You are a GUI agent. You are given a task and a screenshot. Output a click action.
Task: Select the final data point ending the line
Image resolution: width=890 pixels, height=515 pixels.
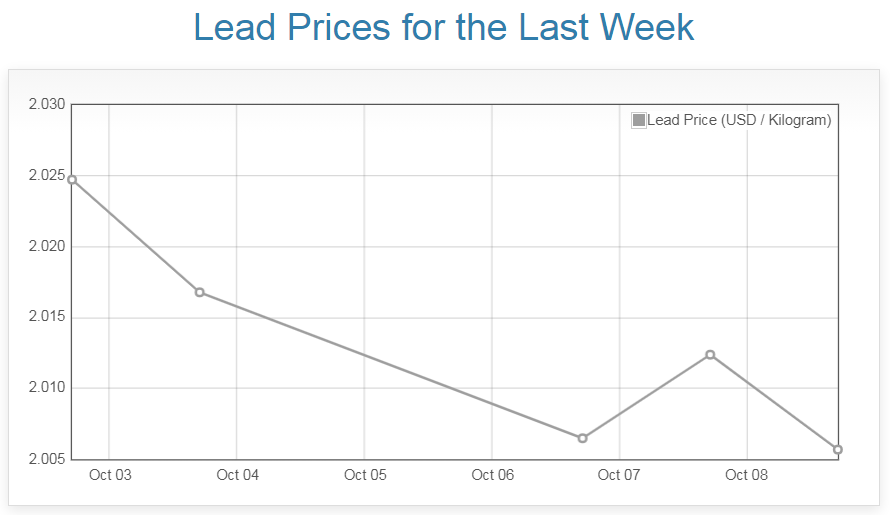(x=838, y=449)
